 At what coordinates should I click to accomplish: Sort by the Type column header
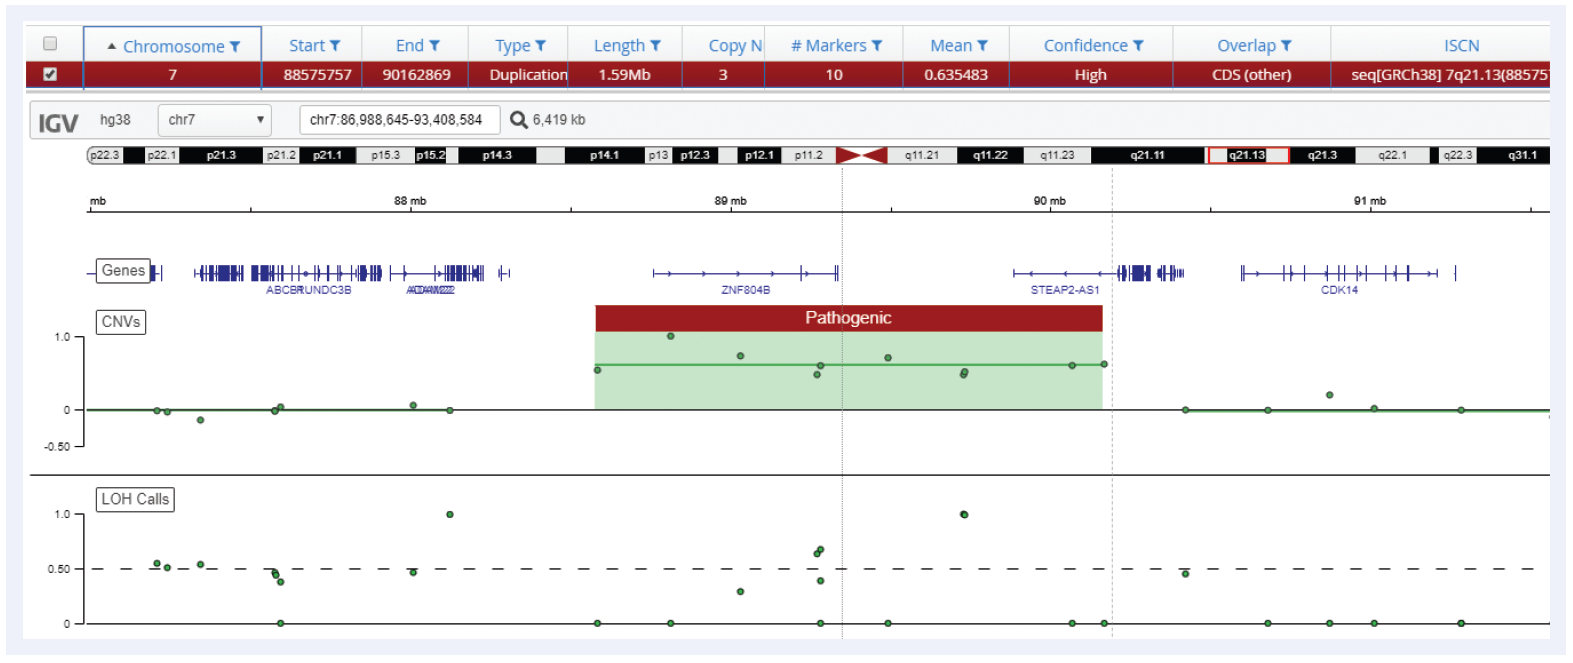coord(512,46)
